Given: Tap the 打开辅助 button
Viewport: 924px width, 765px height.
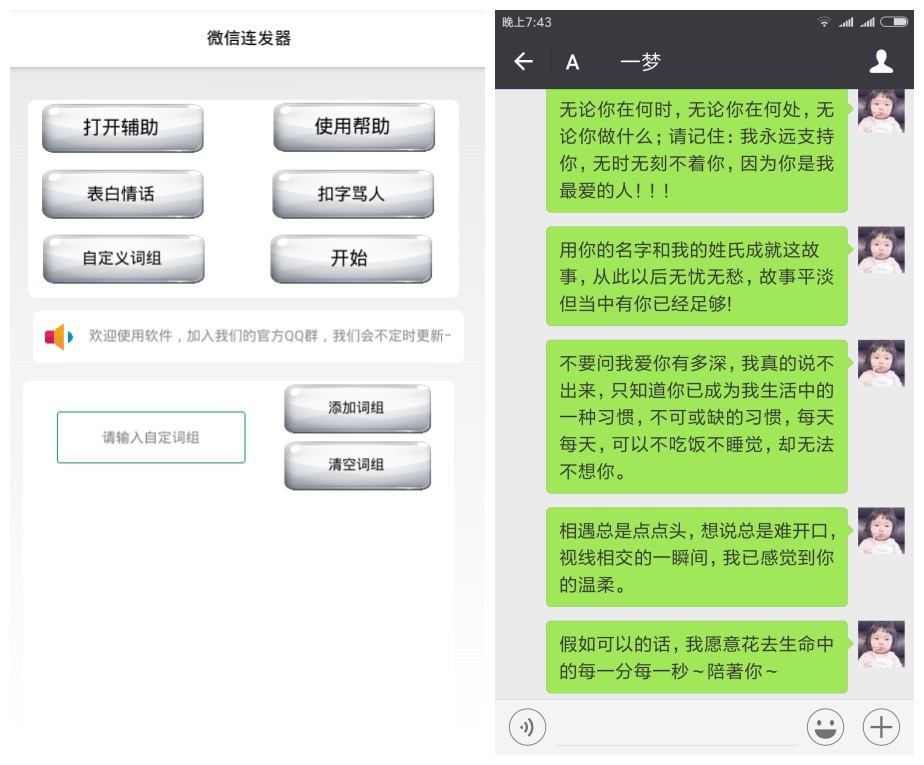Looking at the screenshot, I should pyautogui.click(x=123, y=128).
